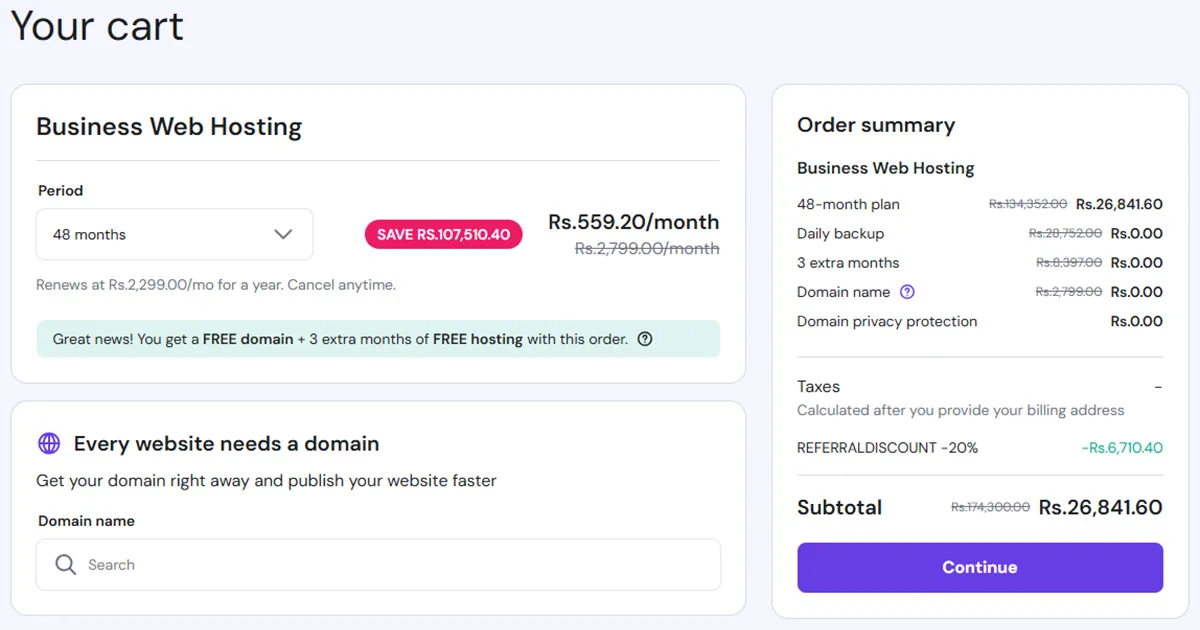Viewport: 1200px width, 630px height.
Task: Click the globe icon beside domain heading
Action: [48, 443]
